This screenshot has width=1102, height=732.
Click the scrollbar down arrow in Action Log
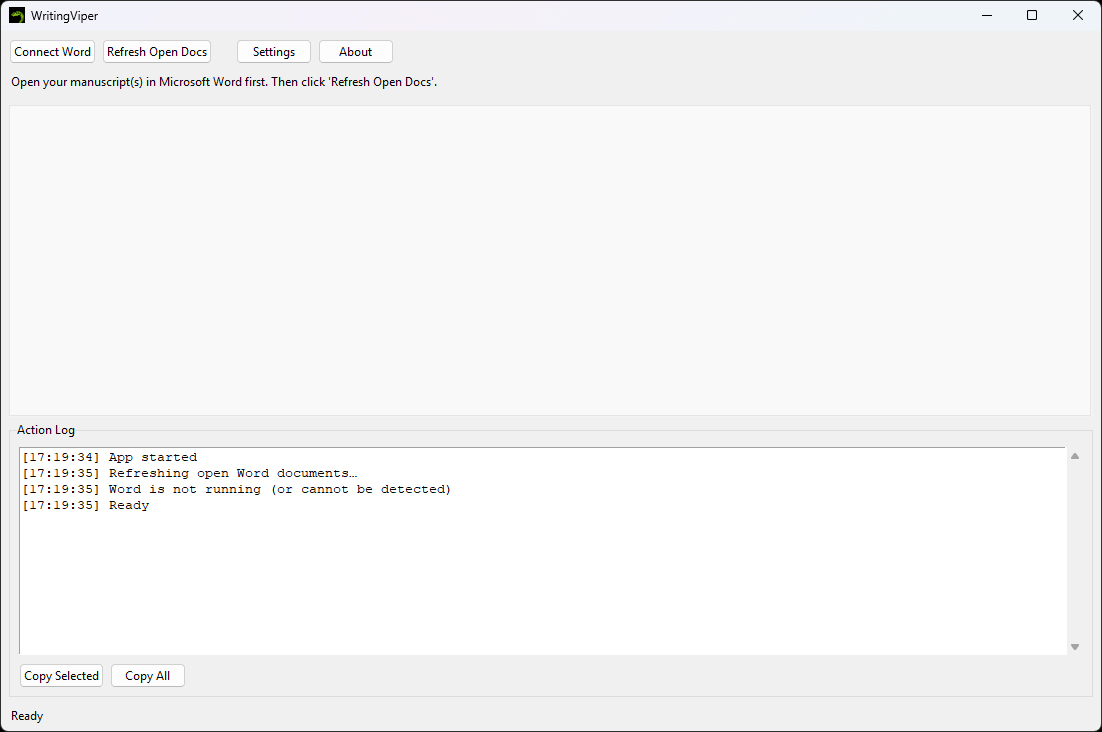[x=1075, y=646]
